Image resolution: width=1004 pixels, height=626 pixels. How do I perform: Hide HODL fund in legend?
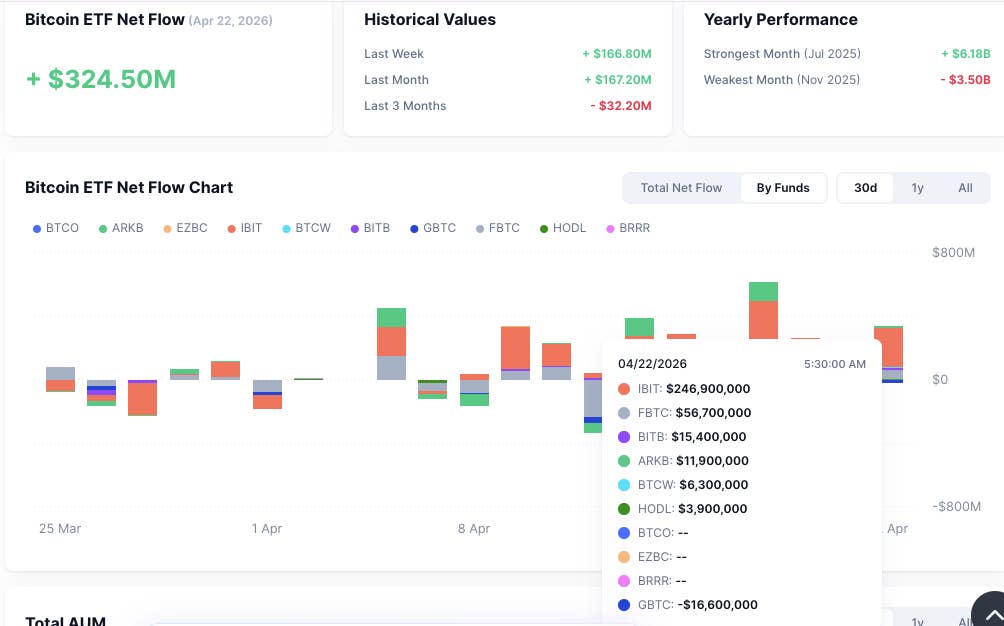tap(562, 228)
